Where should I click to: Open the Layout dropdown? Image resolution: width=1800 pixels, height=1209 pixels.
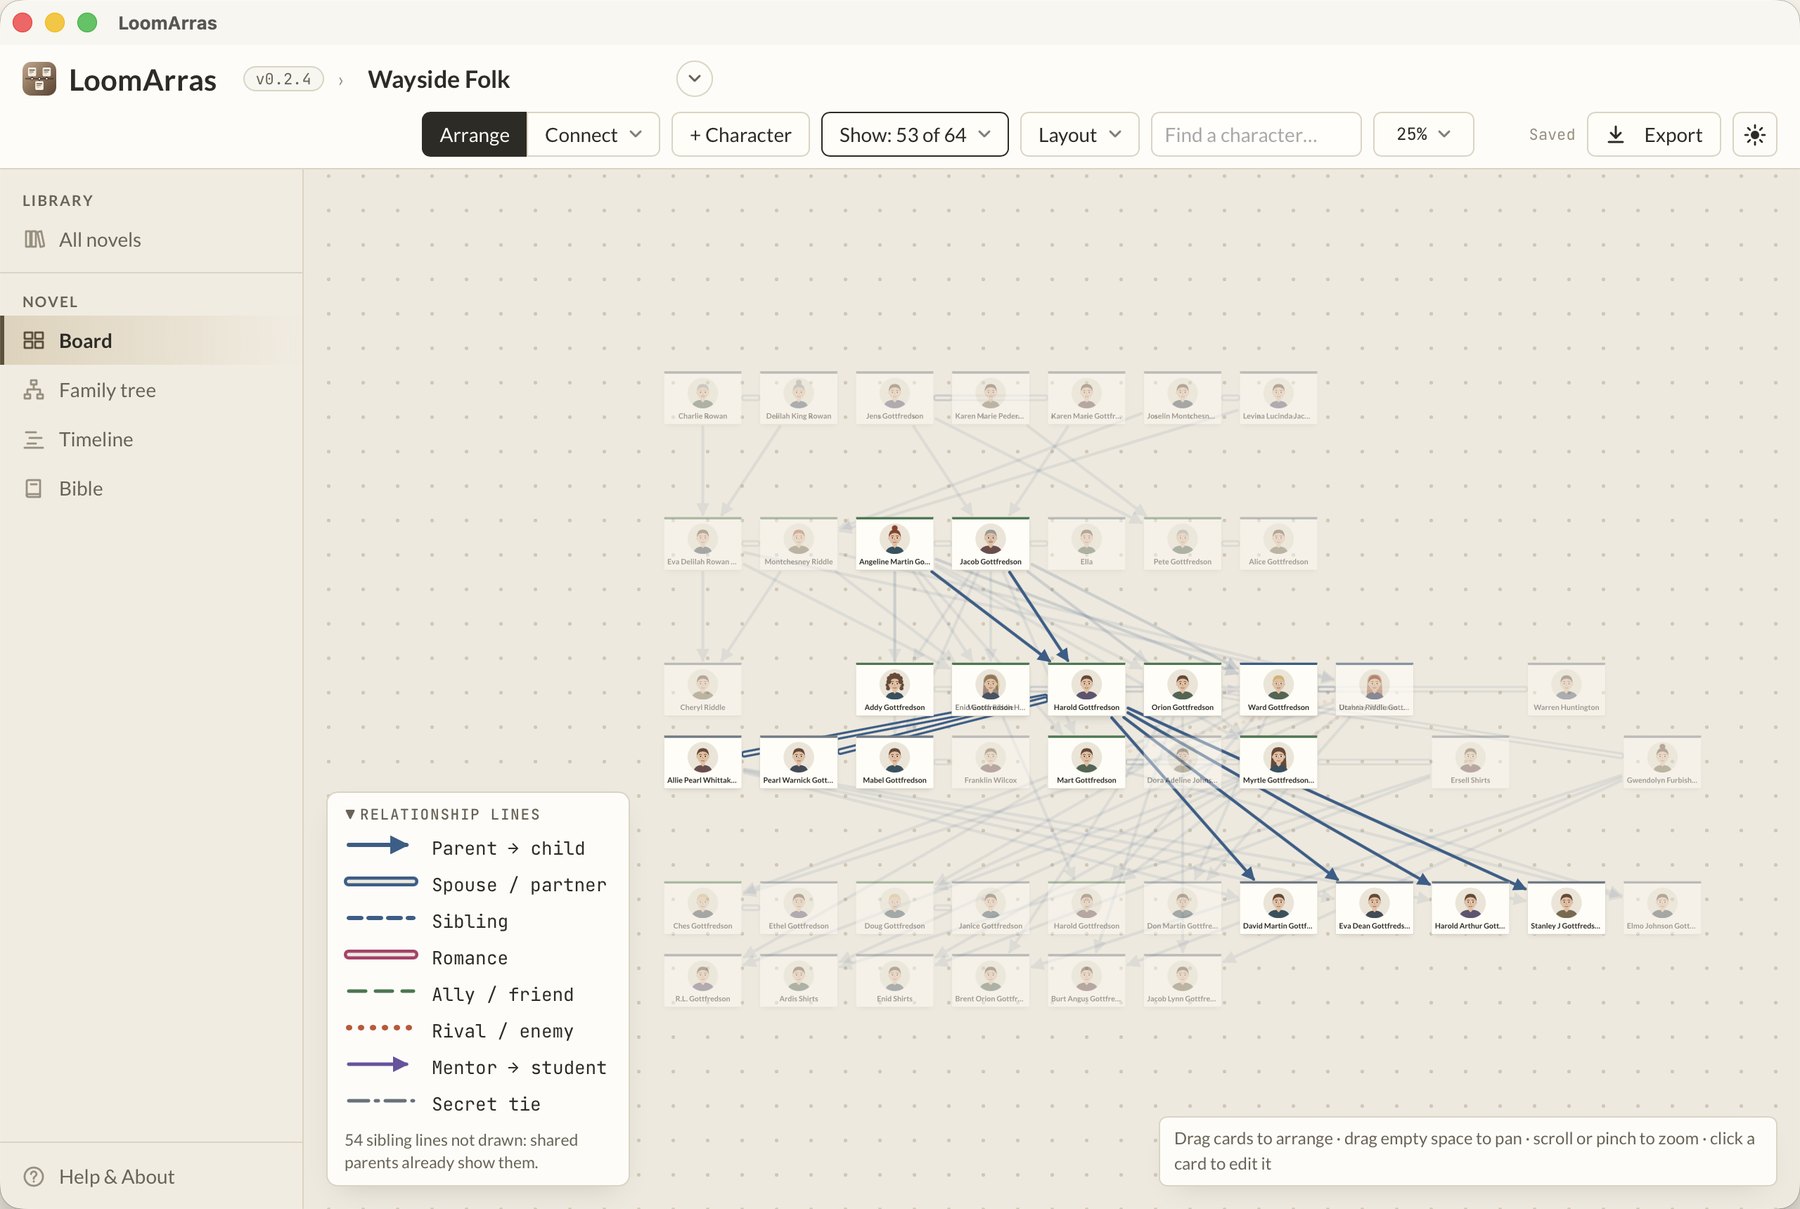coord(1079,135)
